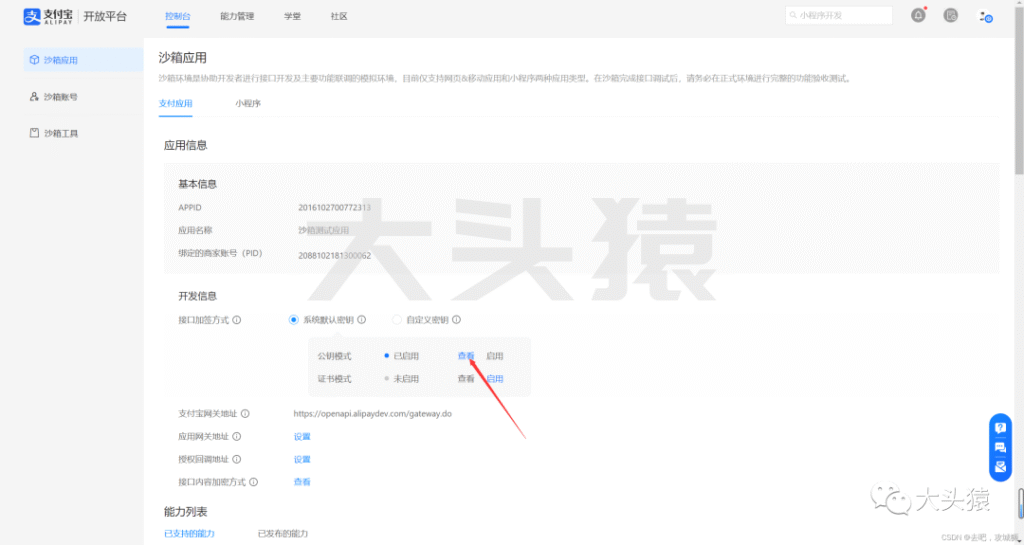This screenshot has width=1024, height=545.
Task: Click the Alipay 支付宝 logo
Action: (x=48, y=16)
